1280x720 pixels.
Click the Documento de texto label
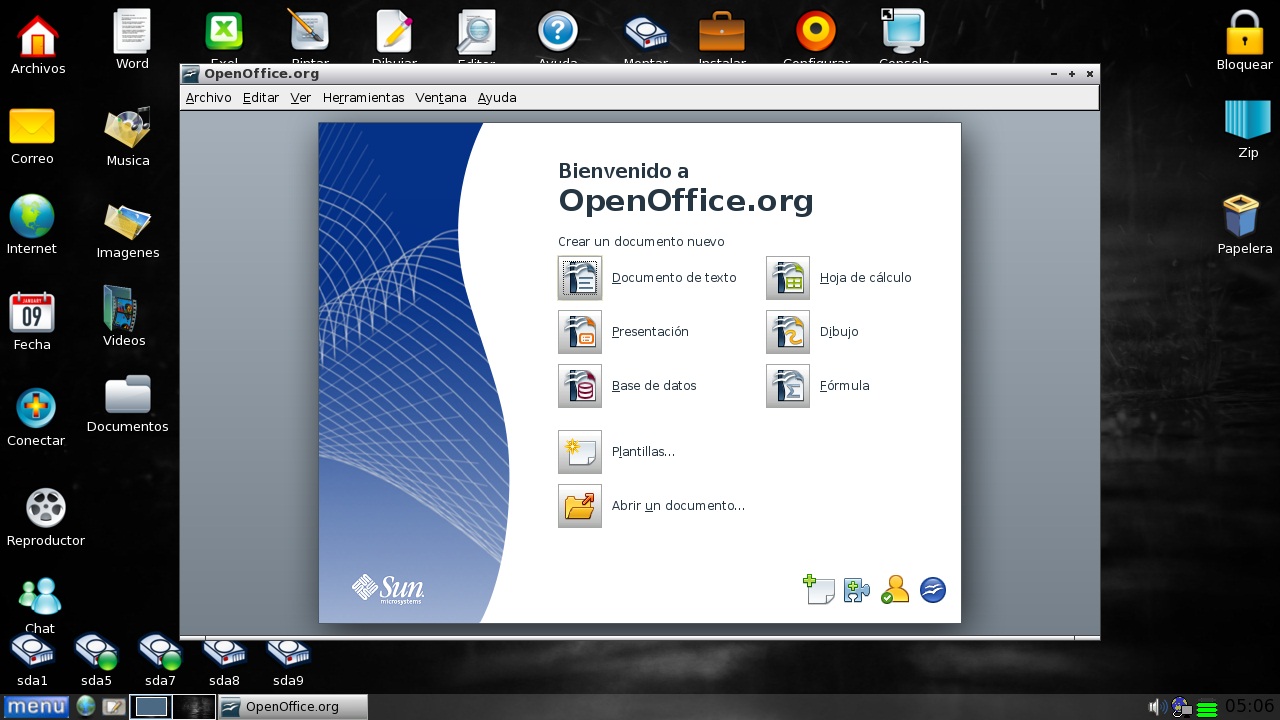[x=674, y=278]
